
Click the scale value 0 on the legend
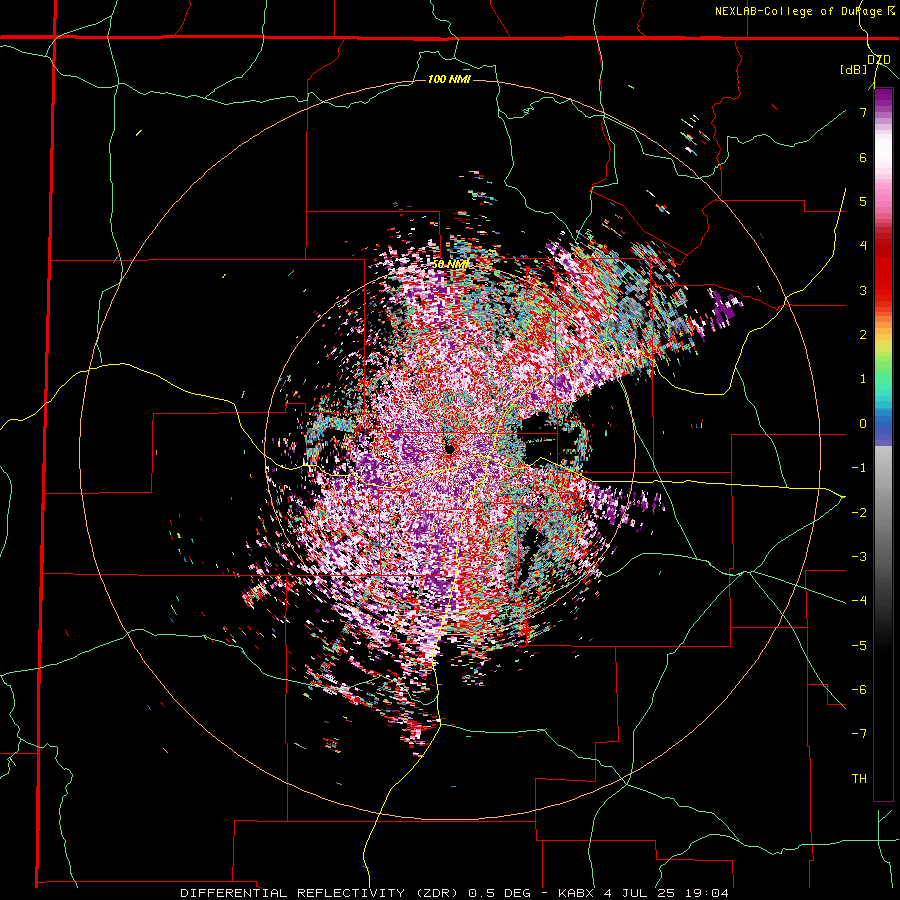863,423
